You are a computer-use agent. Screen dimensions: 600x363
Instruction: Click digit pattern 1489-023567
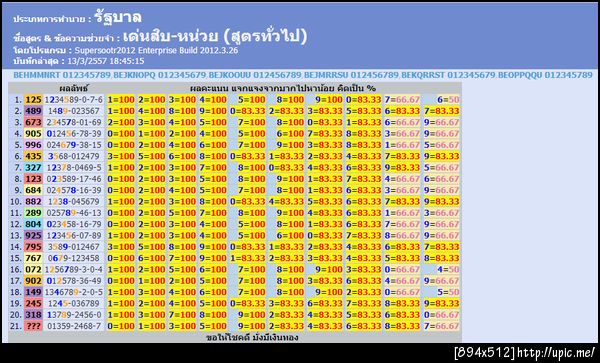click(x=74, y=111)
